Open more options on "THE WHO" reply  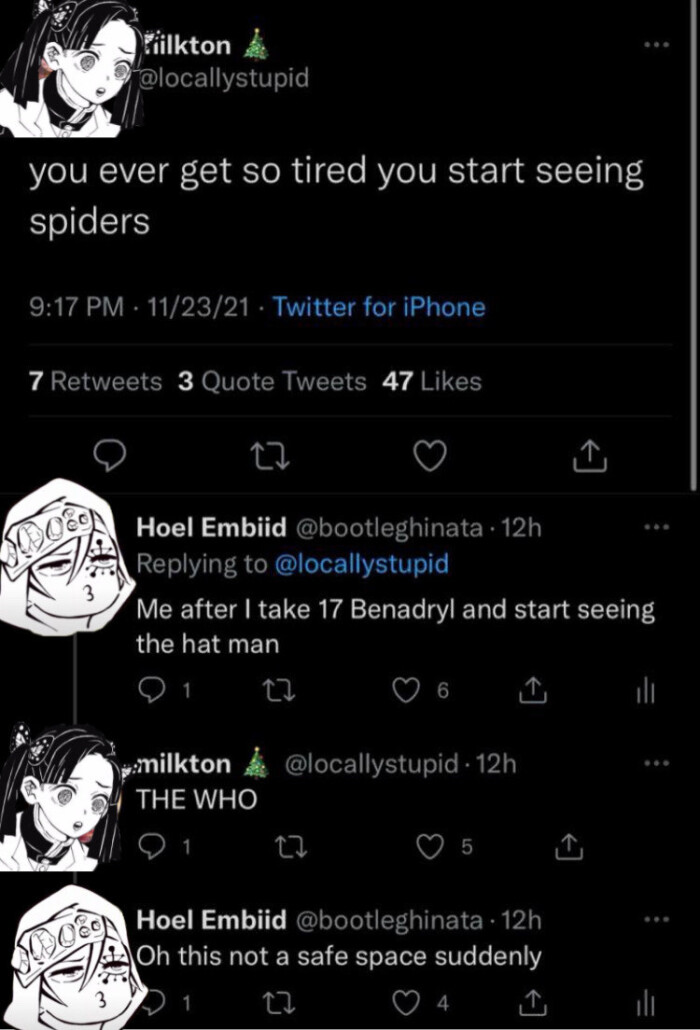[655, 764]
